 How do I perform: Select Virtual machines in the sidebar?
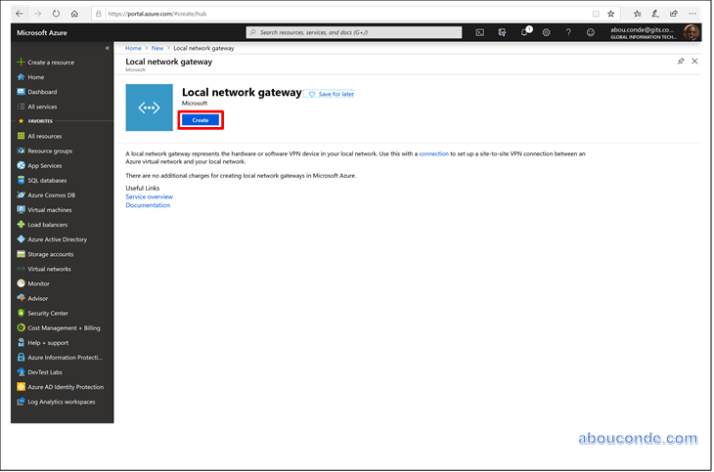point(49,210)
